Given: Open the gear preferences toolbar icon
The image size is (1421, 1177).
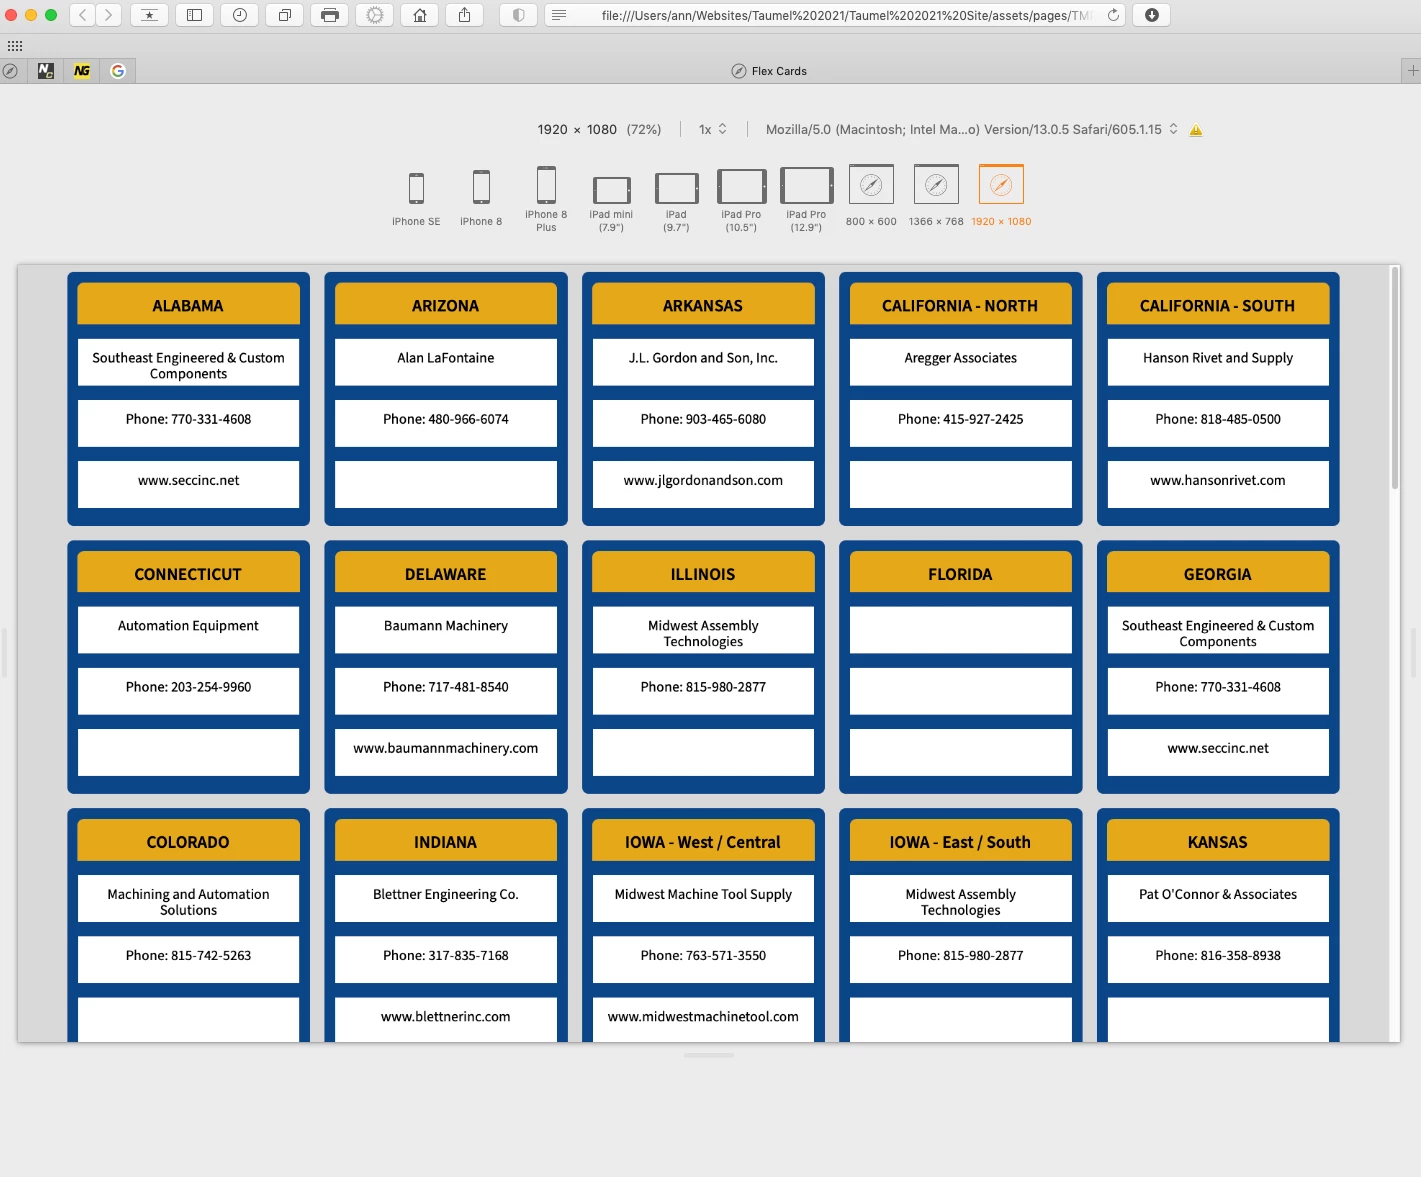Looking at the screenshot, I should (x=375, y=15).
